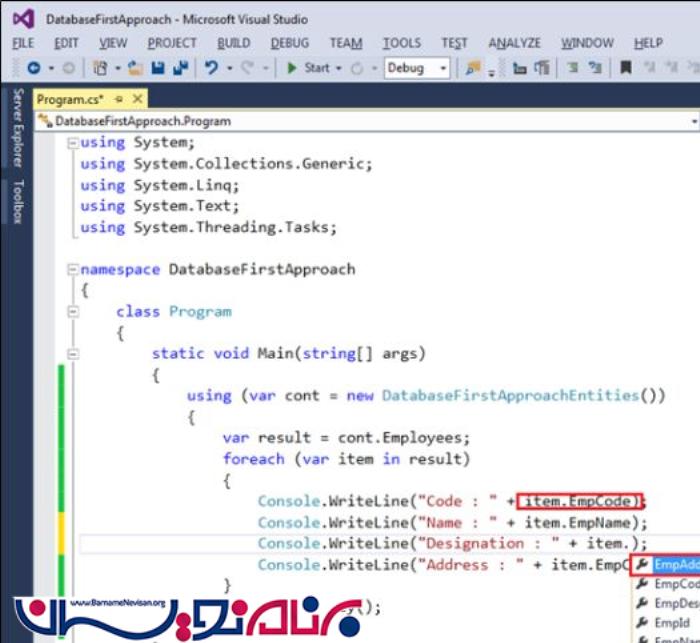Close the Program.cs tab
Screen dimensions: 700x643
pyautogui.click(x=136, y=99)
